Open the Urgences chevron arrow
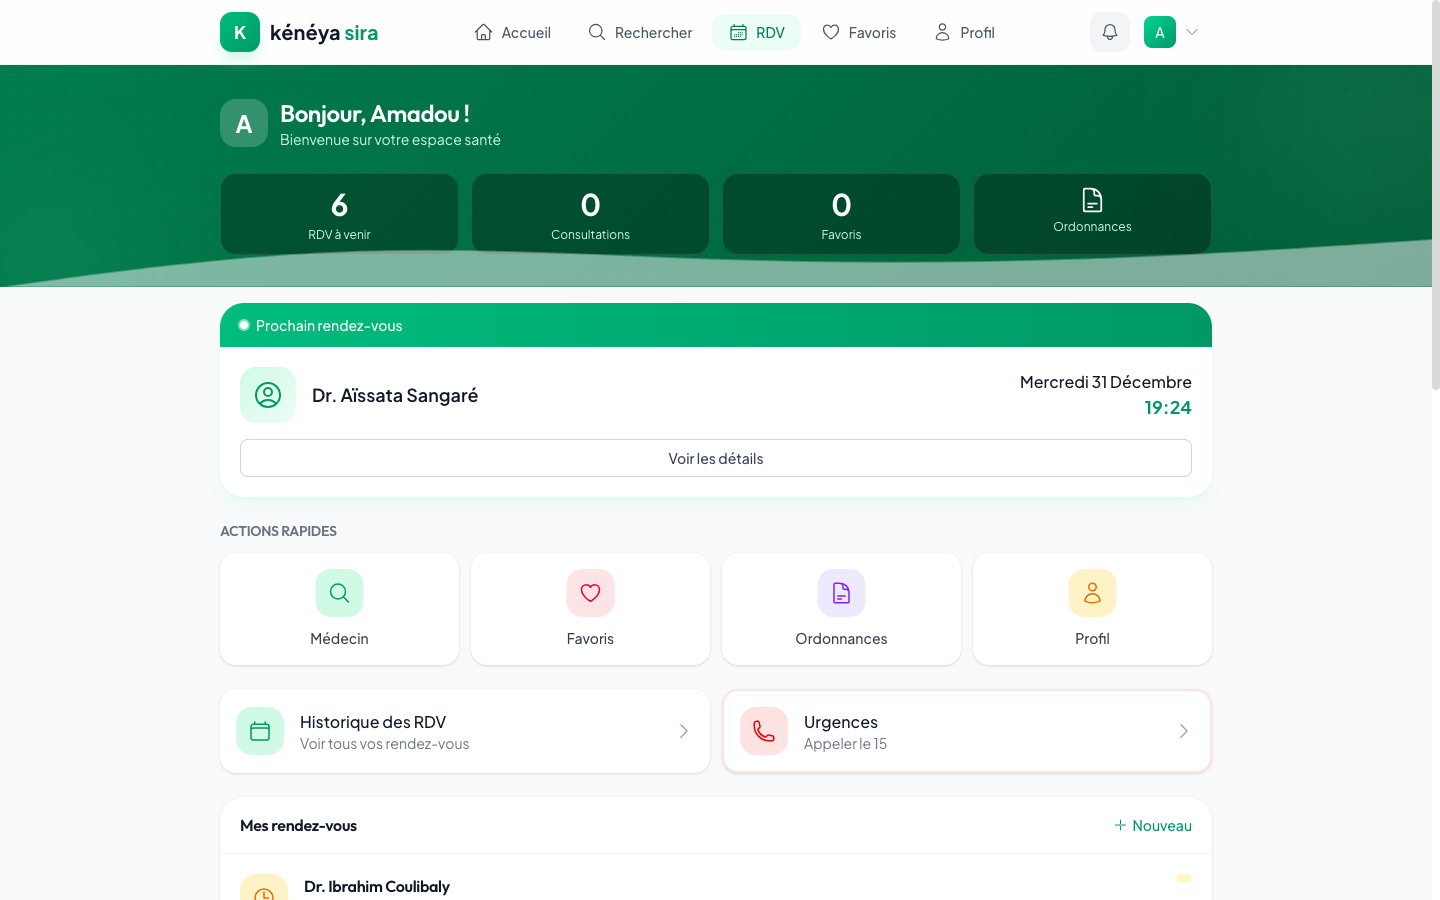1440x900 pixels. tap(1184, 731)
